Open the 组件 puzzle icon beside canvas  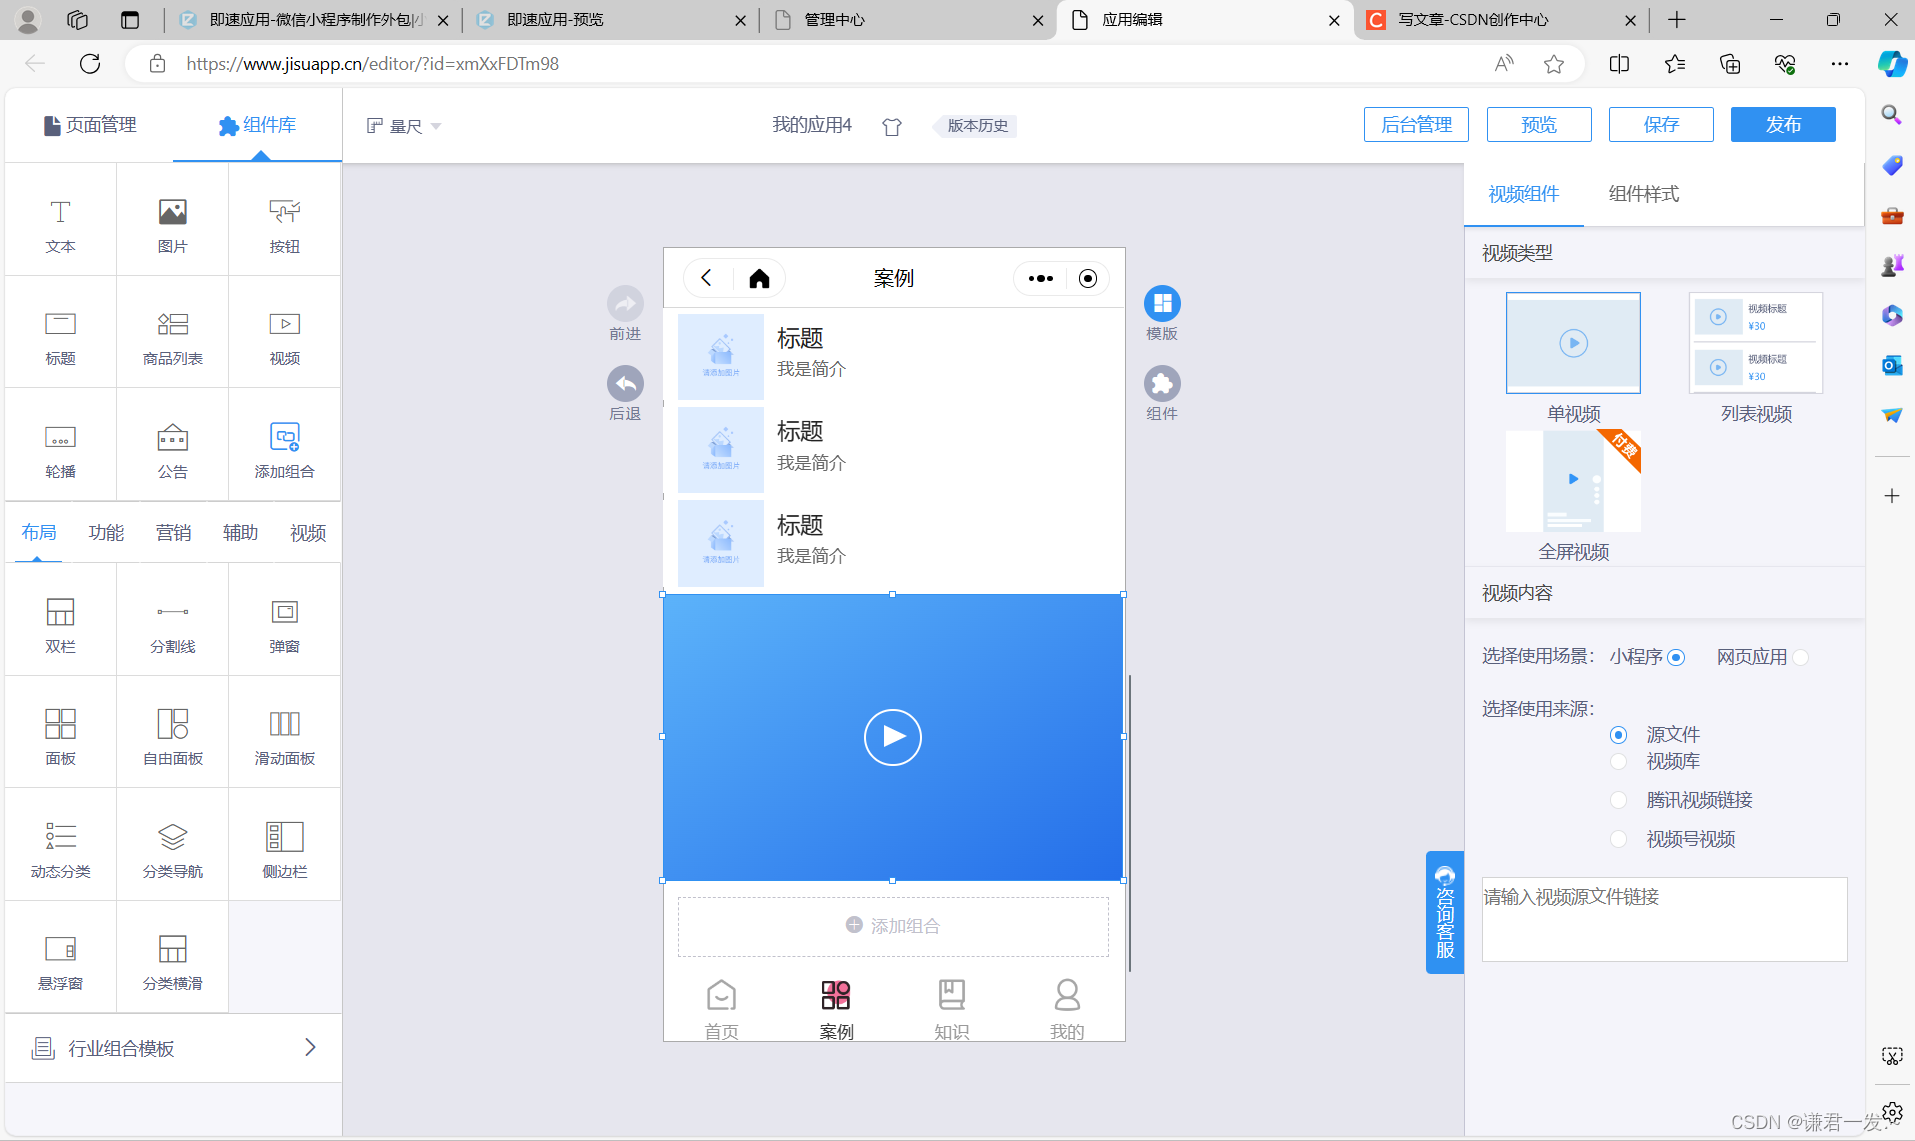[x=1162, y=383]
